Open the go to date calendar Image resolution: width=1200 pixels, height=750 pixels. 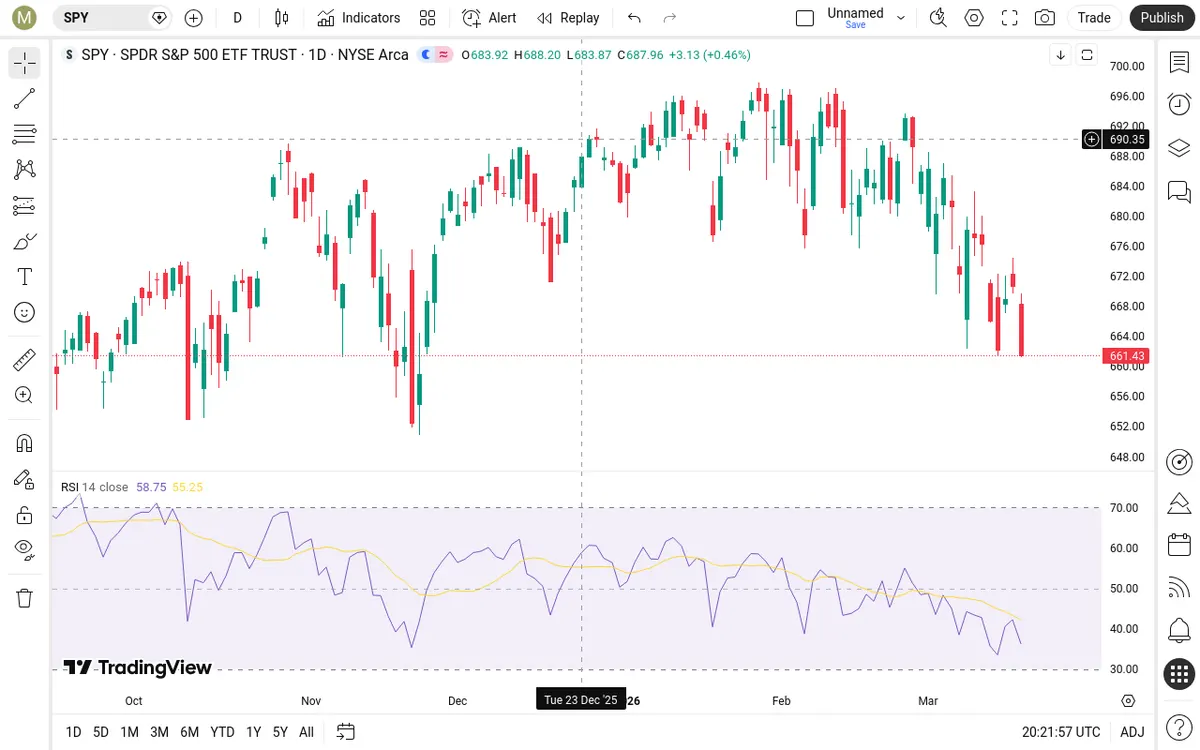coord(346,732)
